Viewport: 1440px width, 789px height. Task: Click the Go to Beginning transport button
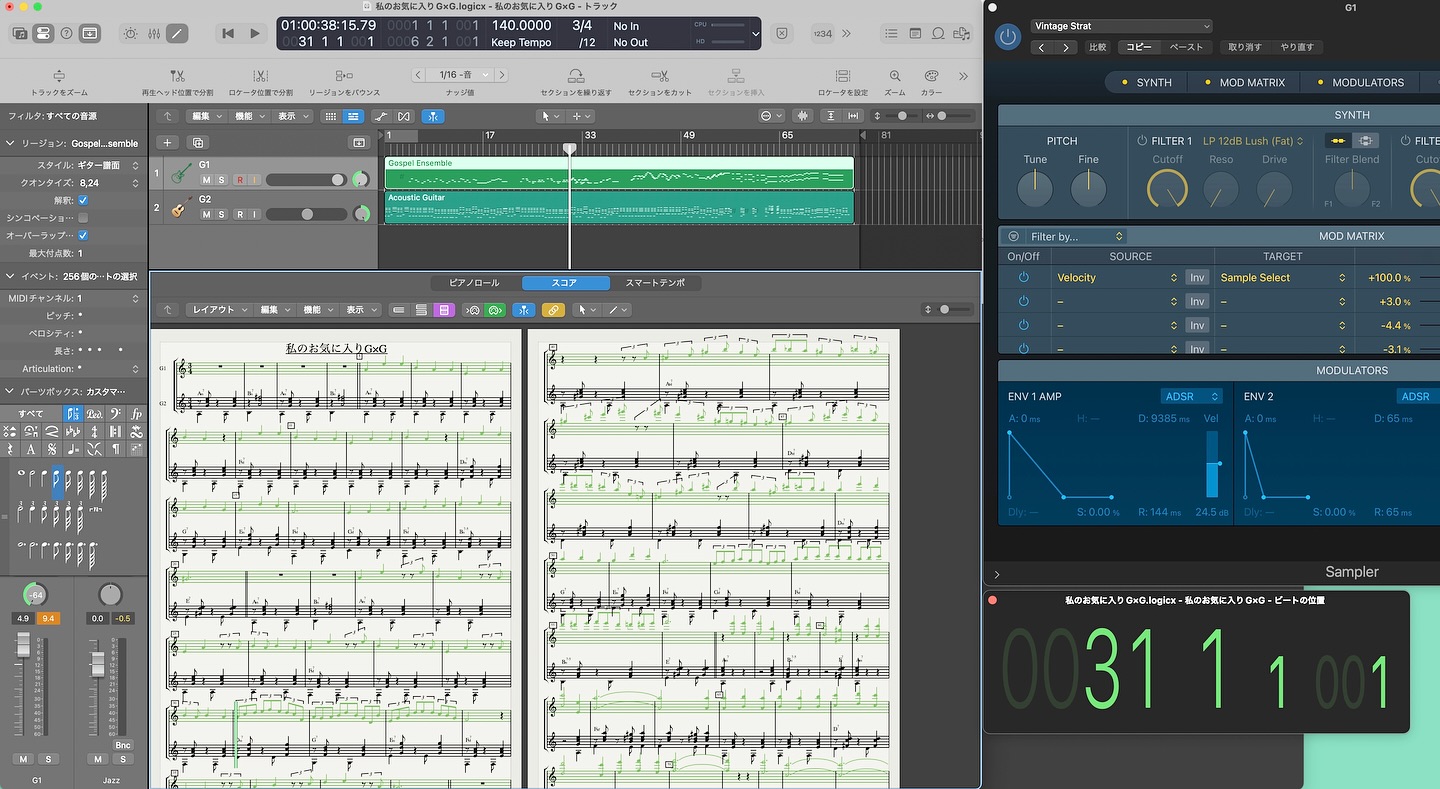(x=228, y=33)
